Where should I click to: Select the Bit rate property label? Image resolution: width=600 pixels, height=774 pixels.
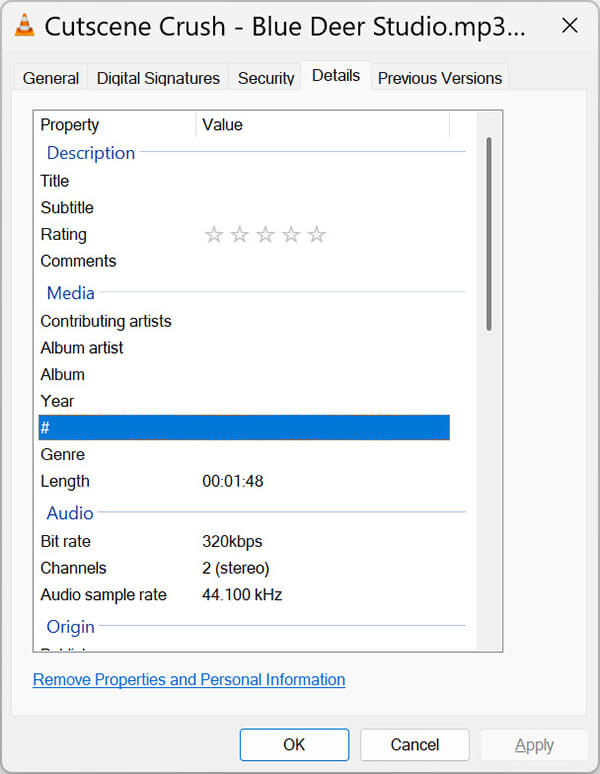point(66,542)
